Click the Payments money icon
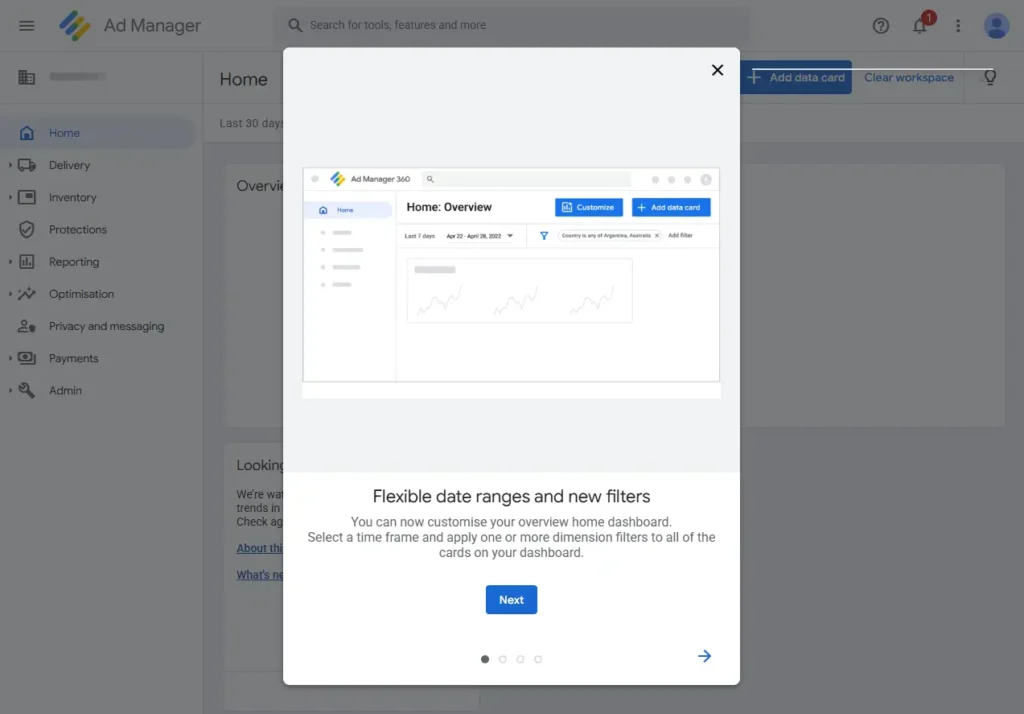The image size is (1024, 714). tap(27, 358)
